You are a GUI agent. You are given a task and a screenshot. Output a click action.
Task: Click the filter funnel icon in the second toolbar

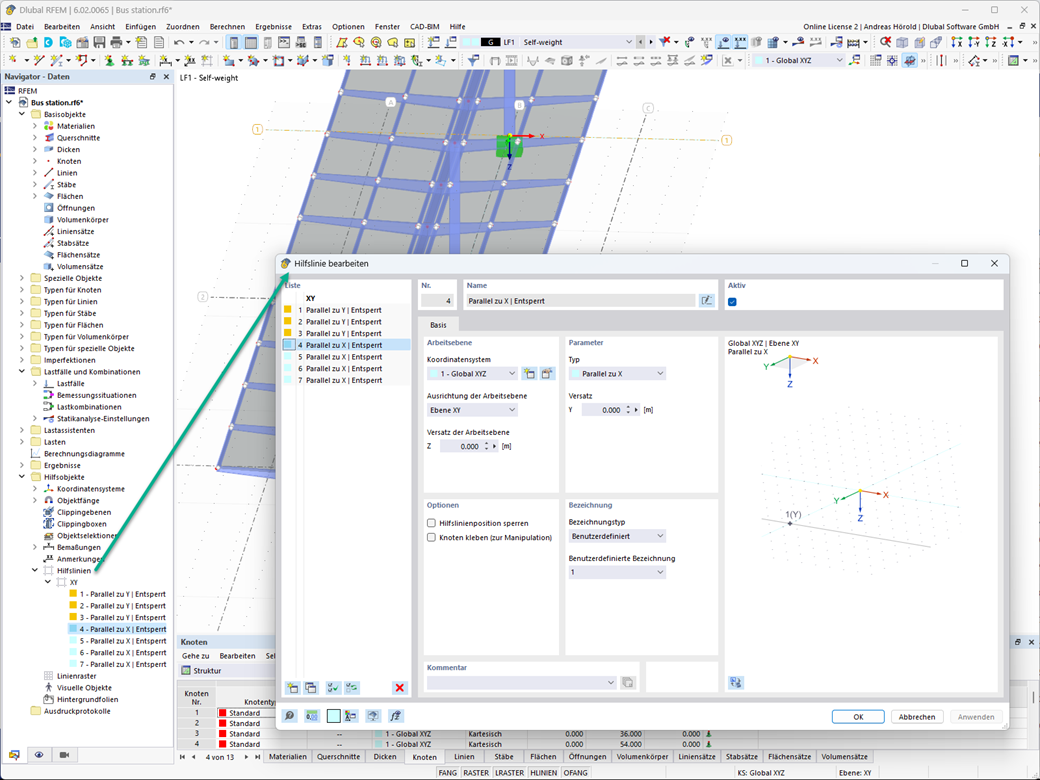(x=474, y=60)
